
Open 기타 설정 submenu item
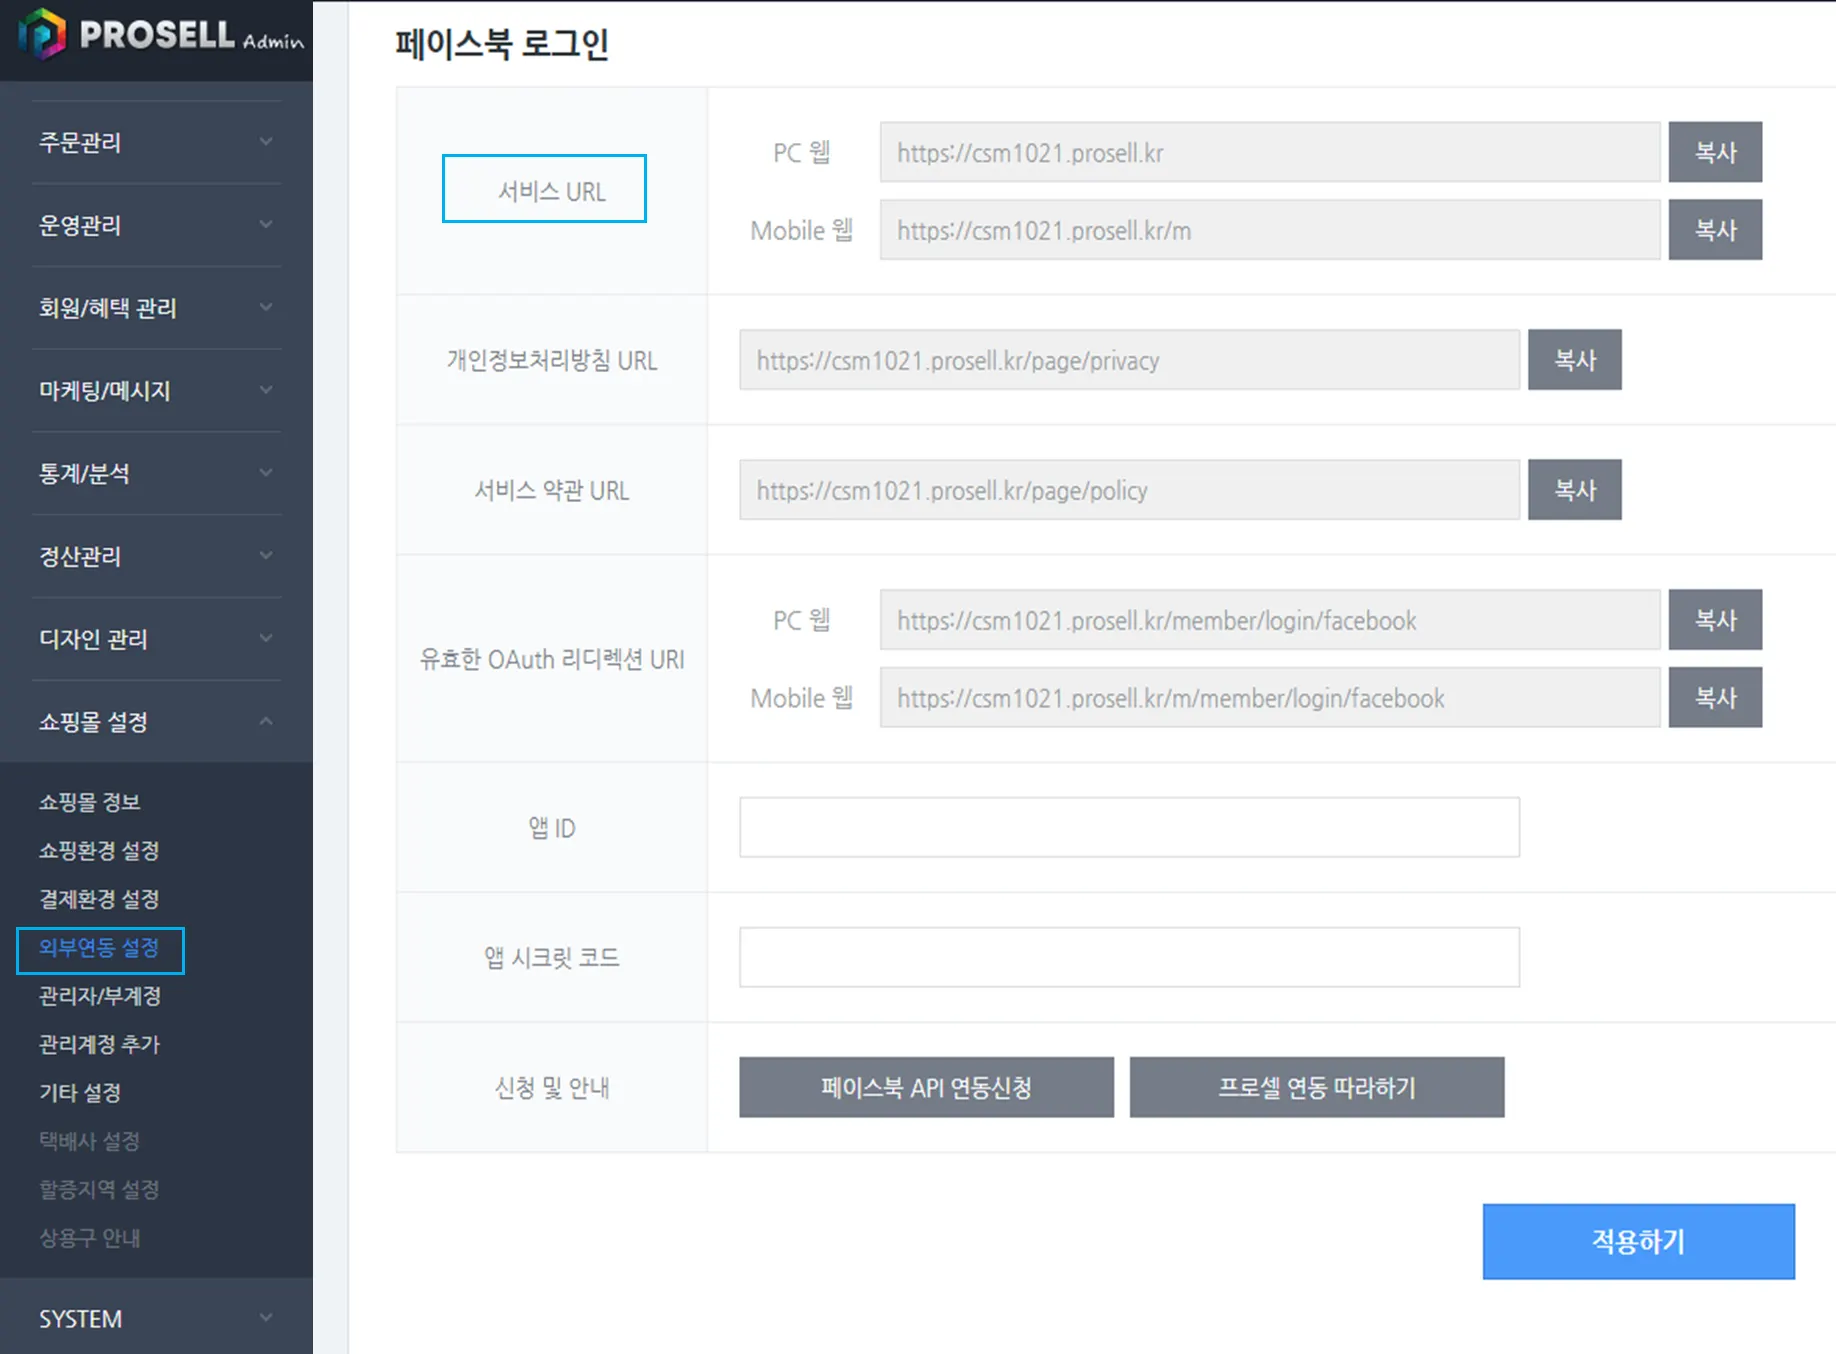(80, 1093)
